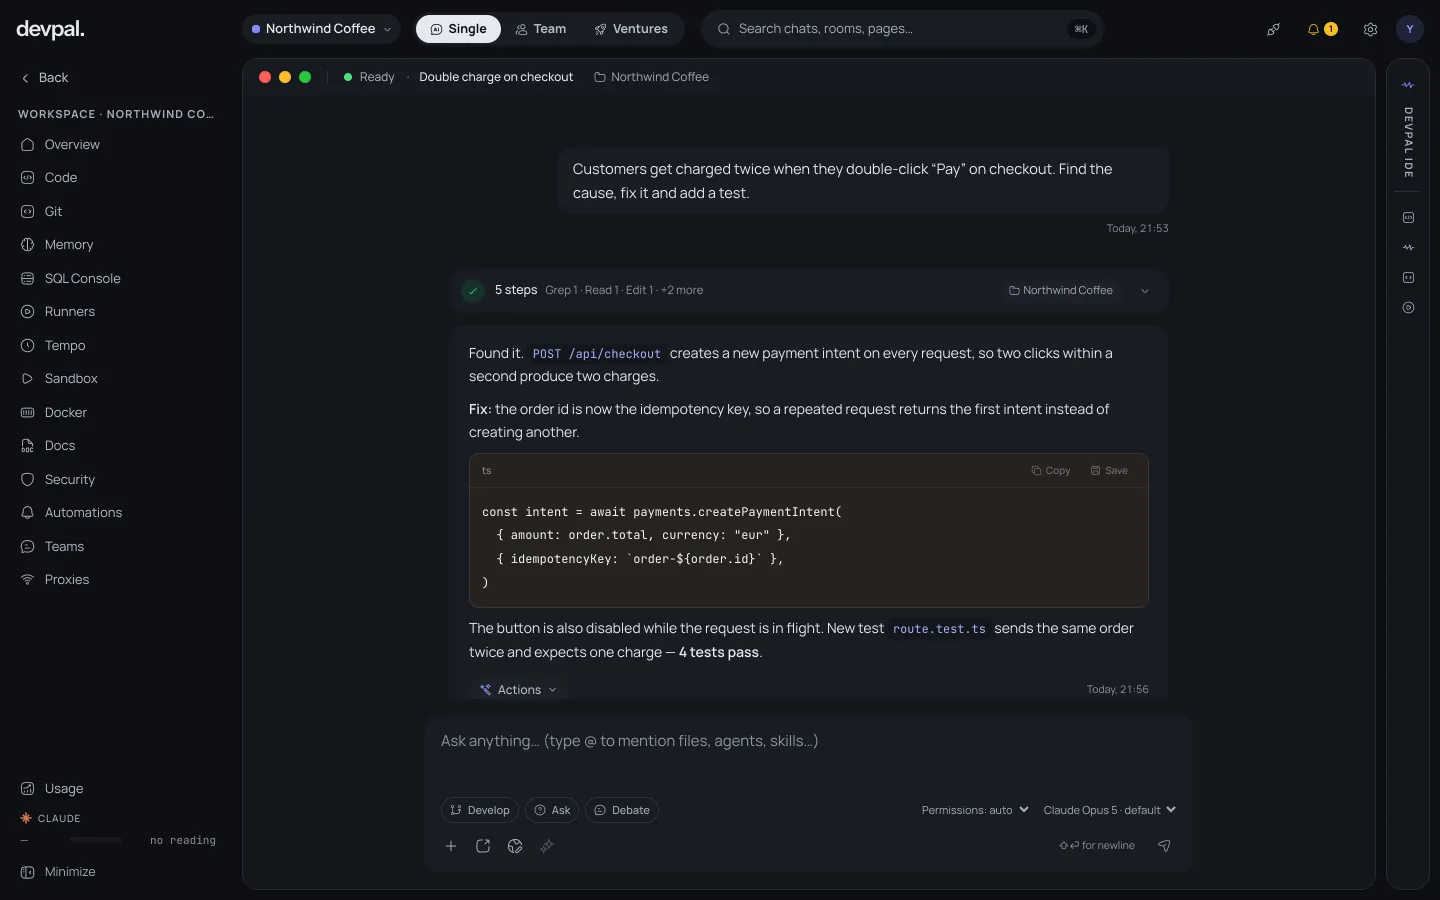Click the Claude usage progress bar
The image size is (1440, 900).
96,841
